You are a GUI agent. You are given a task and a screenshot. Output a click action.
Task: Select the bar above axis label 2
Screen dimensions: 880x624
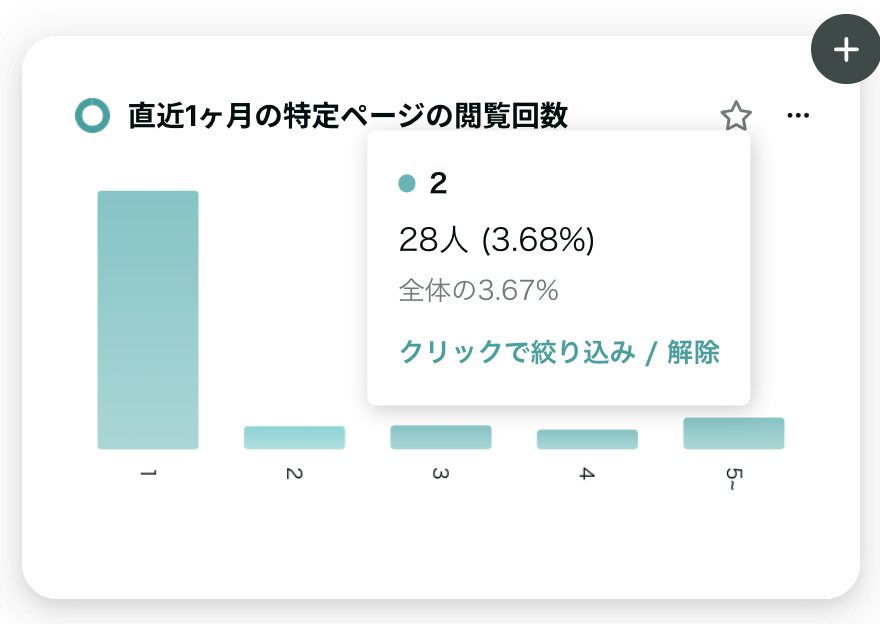click(295, 438)
